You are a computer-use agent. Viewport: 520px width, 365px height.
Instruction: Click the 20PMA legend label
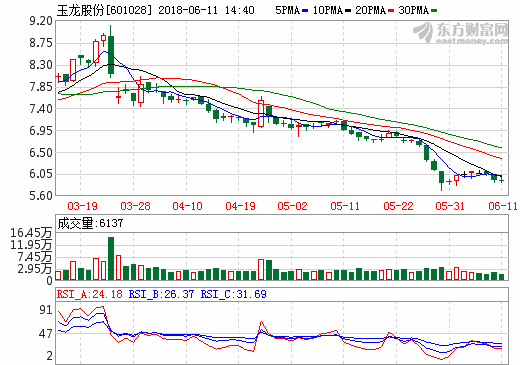point(370,10)
